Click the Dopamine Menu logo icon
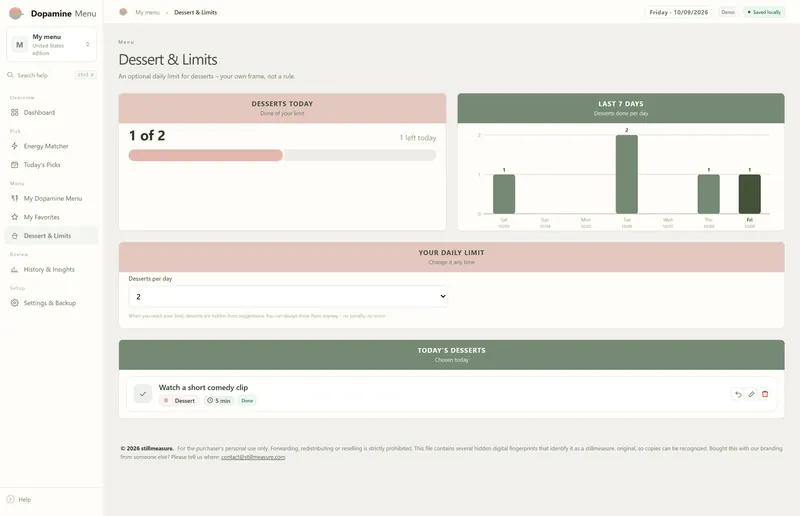The width and height of the screenshot is (800, 516). (16, 13)
